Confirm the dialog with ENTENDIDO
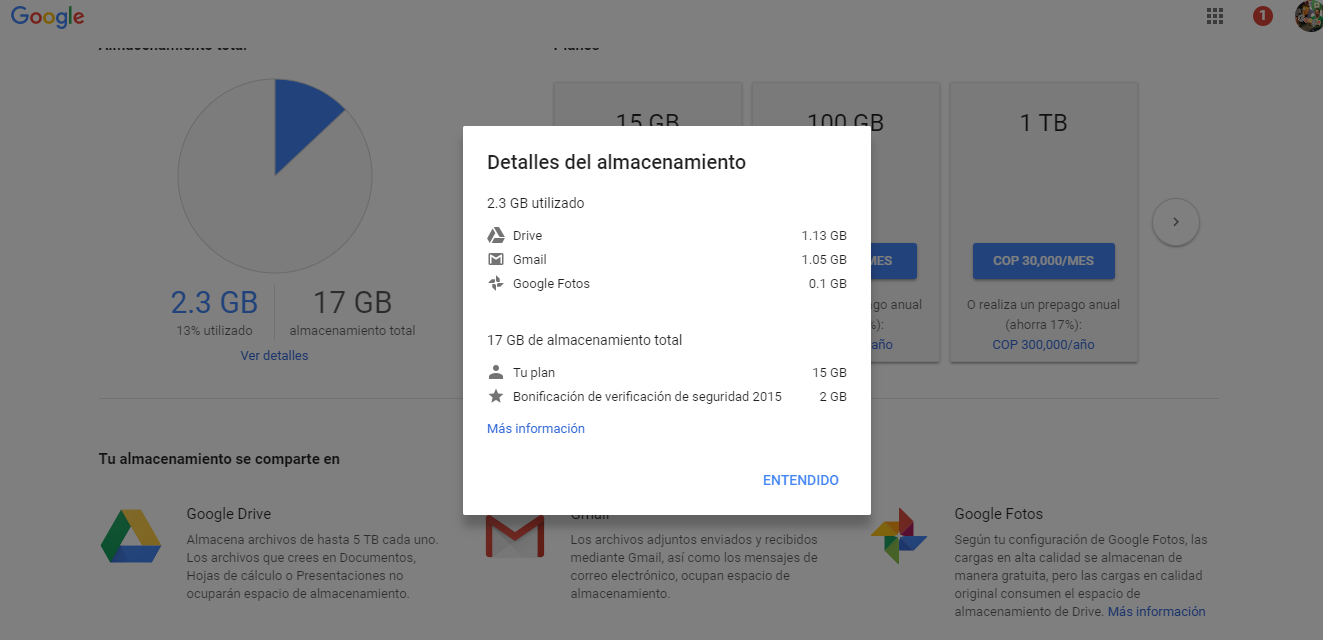Image resolution: width=1323 pixels, height=640 pixels. point(801,480)
